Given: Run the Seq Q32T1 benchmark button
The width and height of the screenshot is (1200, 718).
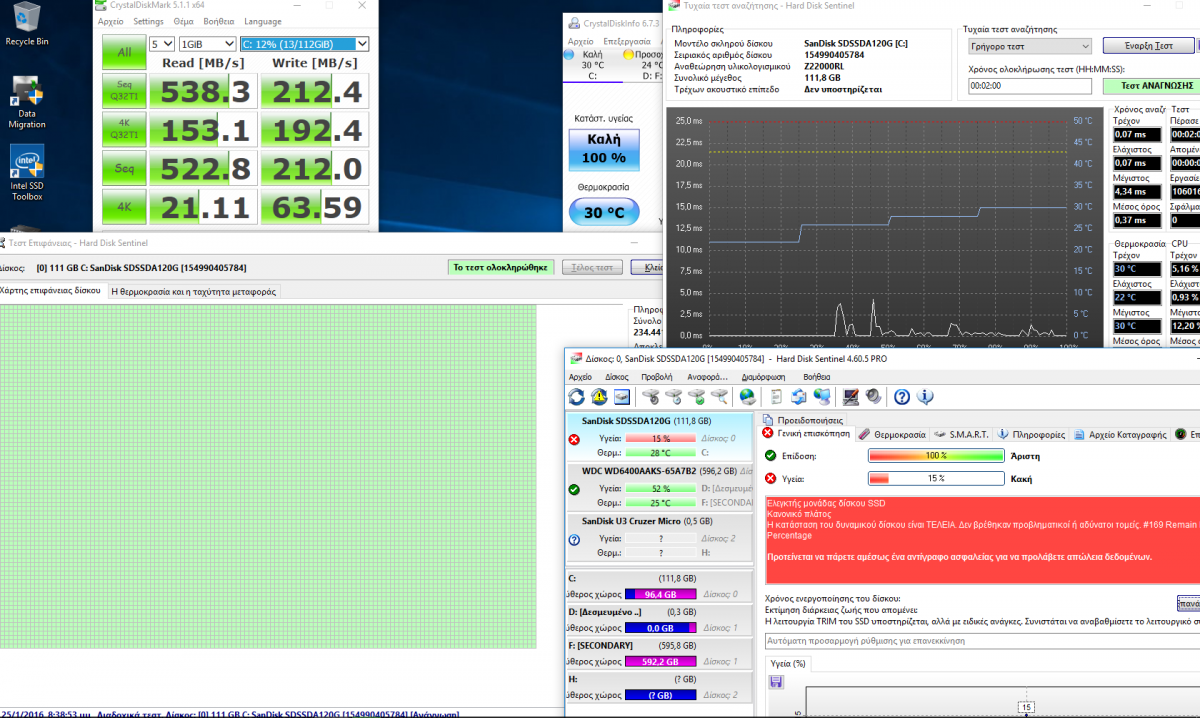Looking at the screenshot, I should tap(124, 90).
